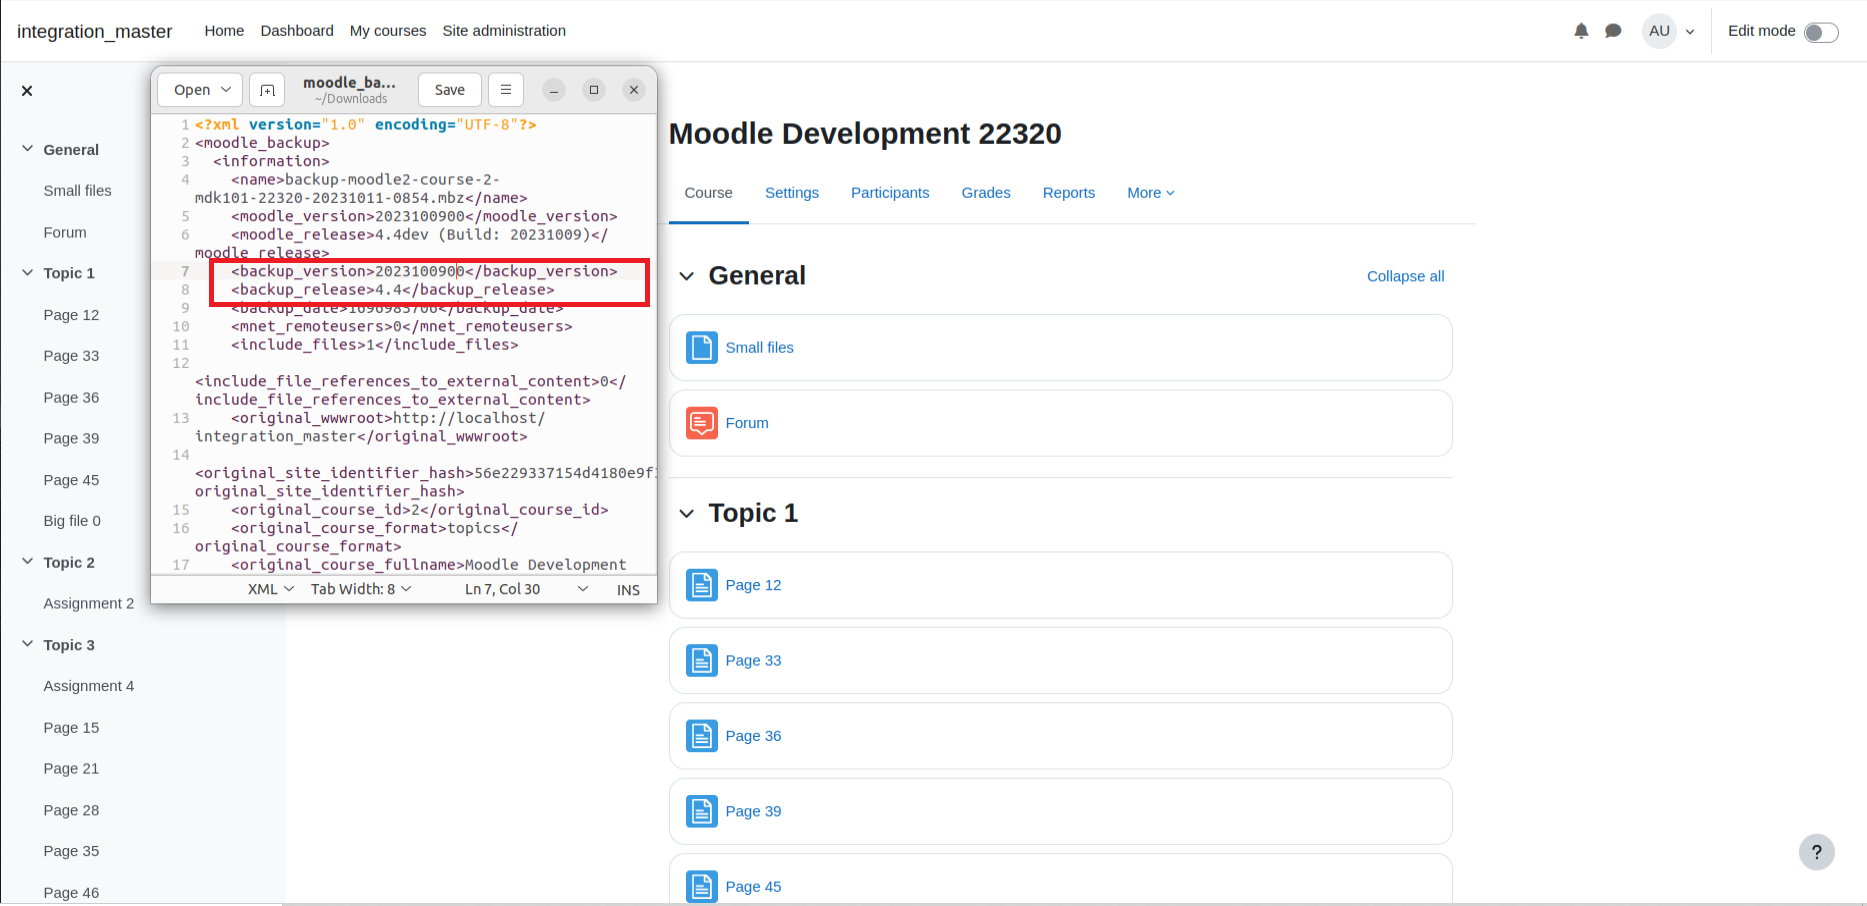Minimize the text editor window
The height and width of the screenshot is (906, 1867).
pos(554,90)
